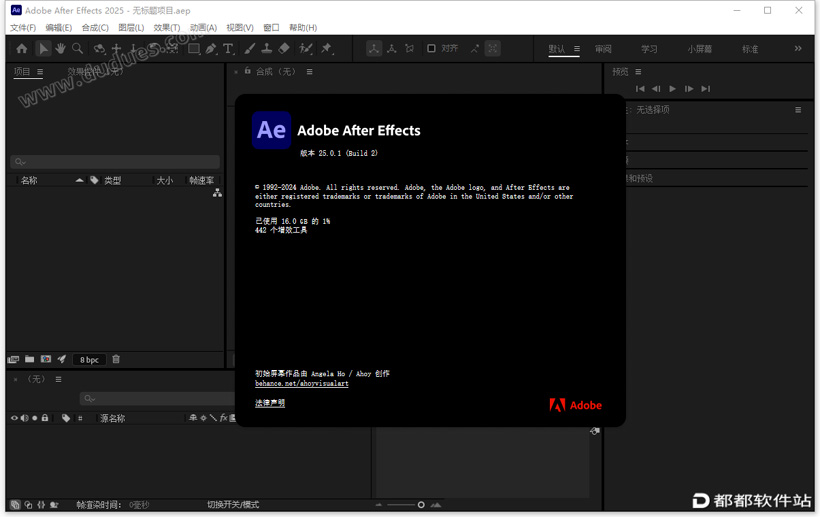Select the Type text tool
820x517 pixels.
(x=228, y=49)
